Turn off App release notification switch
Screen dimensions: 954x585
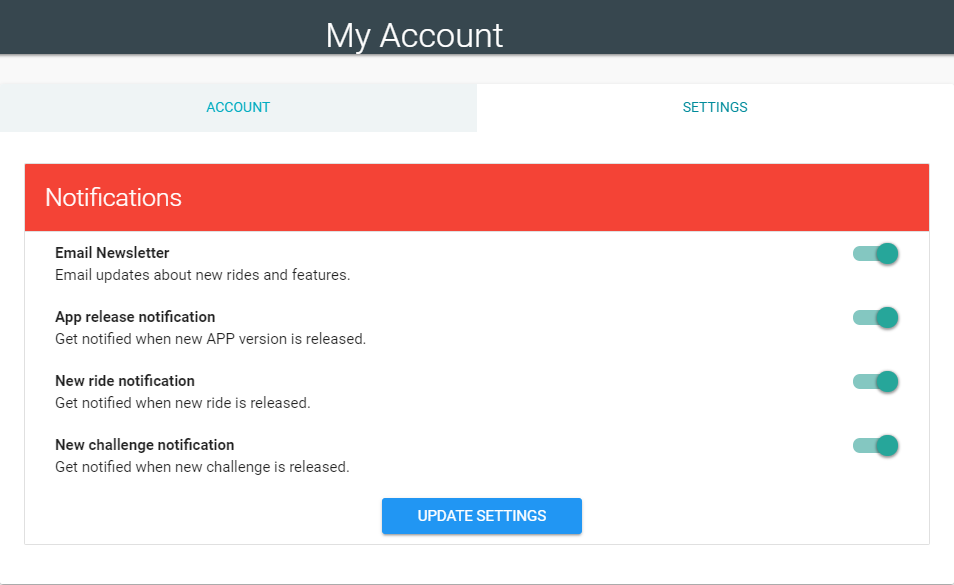876,317
